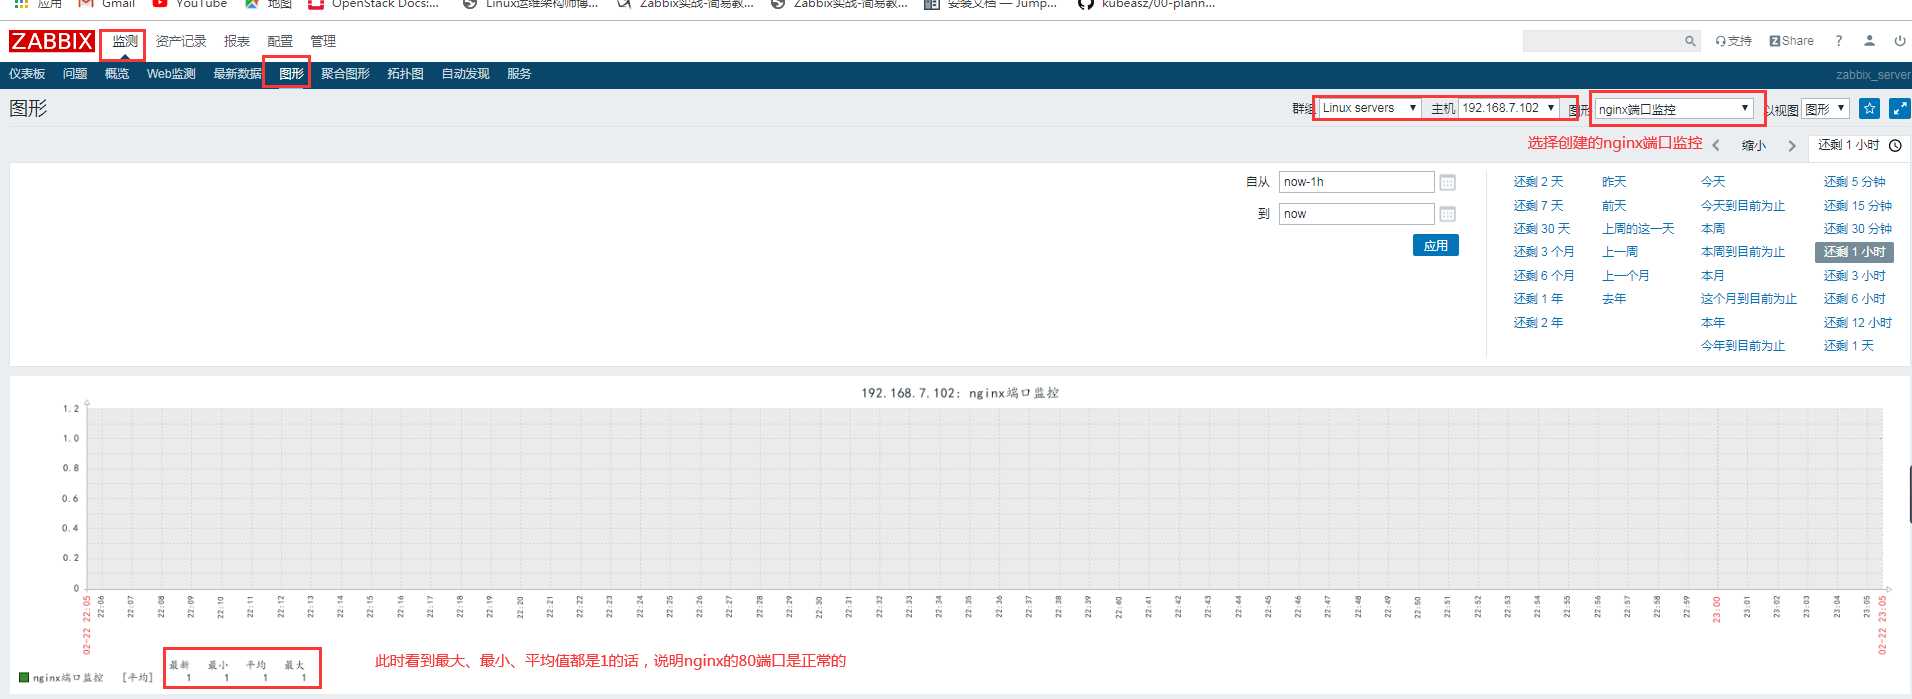Expand the nginx端口监控 graph dropdown

click(1674, 109)
